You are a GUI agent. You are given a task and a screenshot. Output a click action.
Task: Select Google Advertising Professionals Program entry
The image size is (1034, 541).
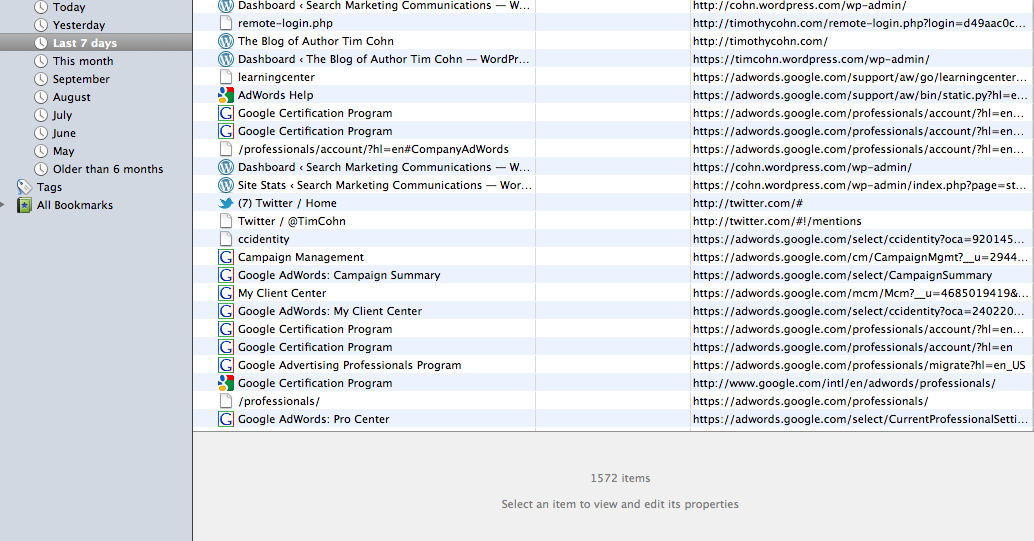point(349,365)
